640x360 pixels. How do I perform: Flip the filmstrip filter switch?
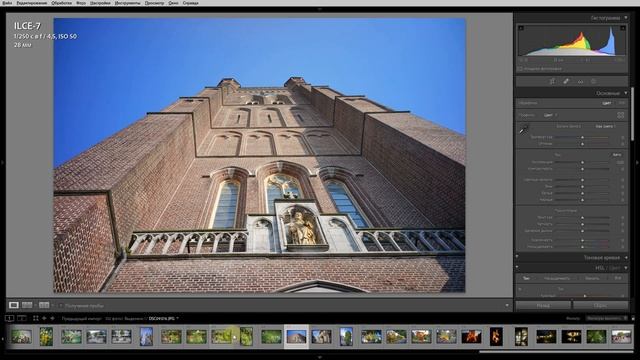(633, 318)
